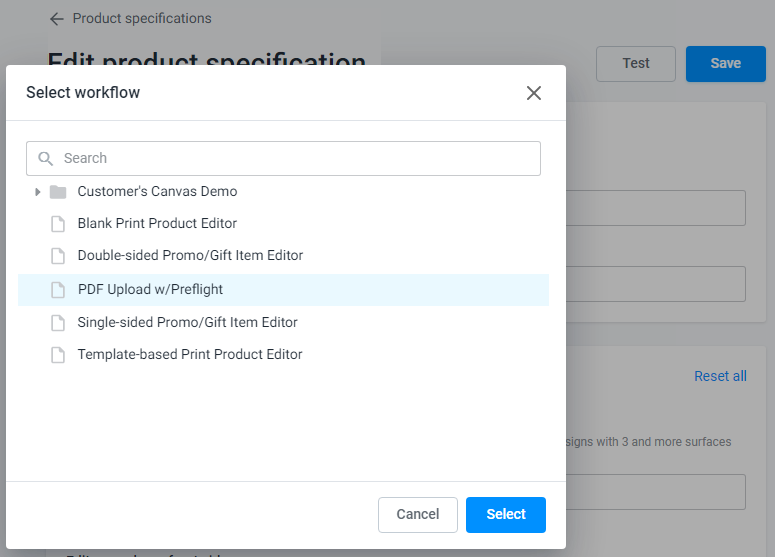Image resolution: width=775 pixels, height=557 pixels.
Task: Go back to Product specifications
Action: pyautogui.click(x=142, y=19)
